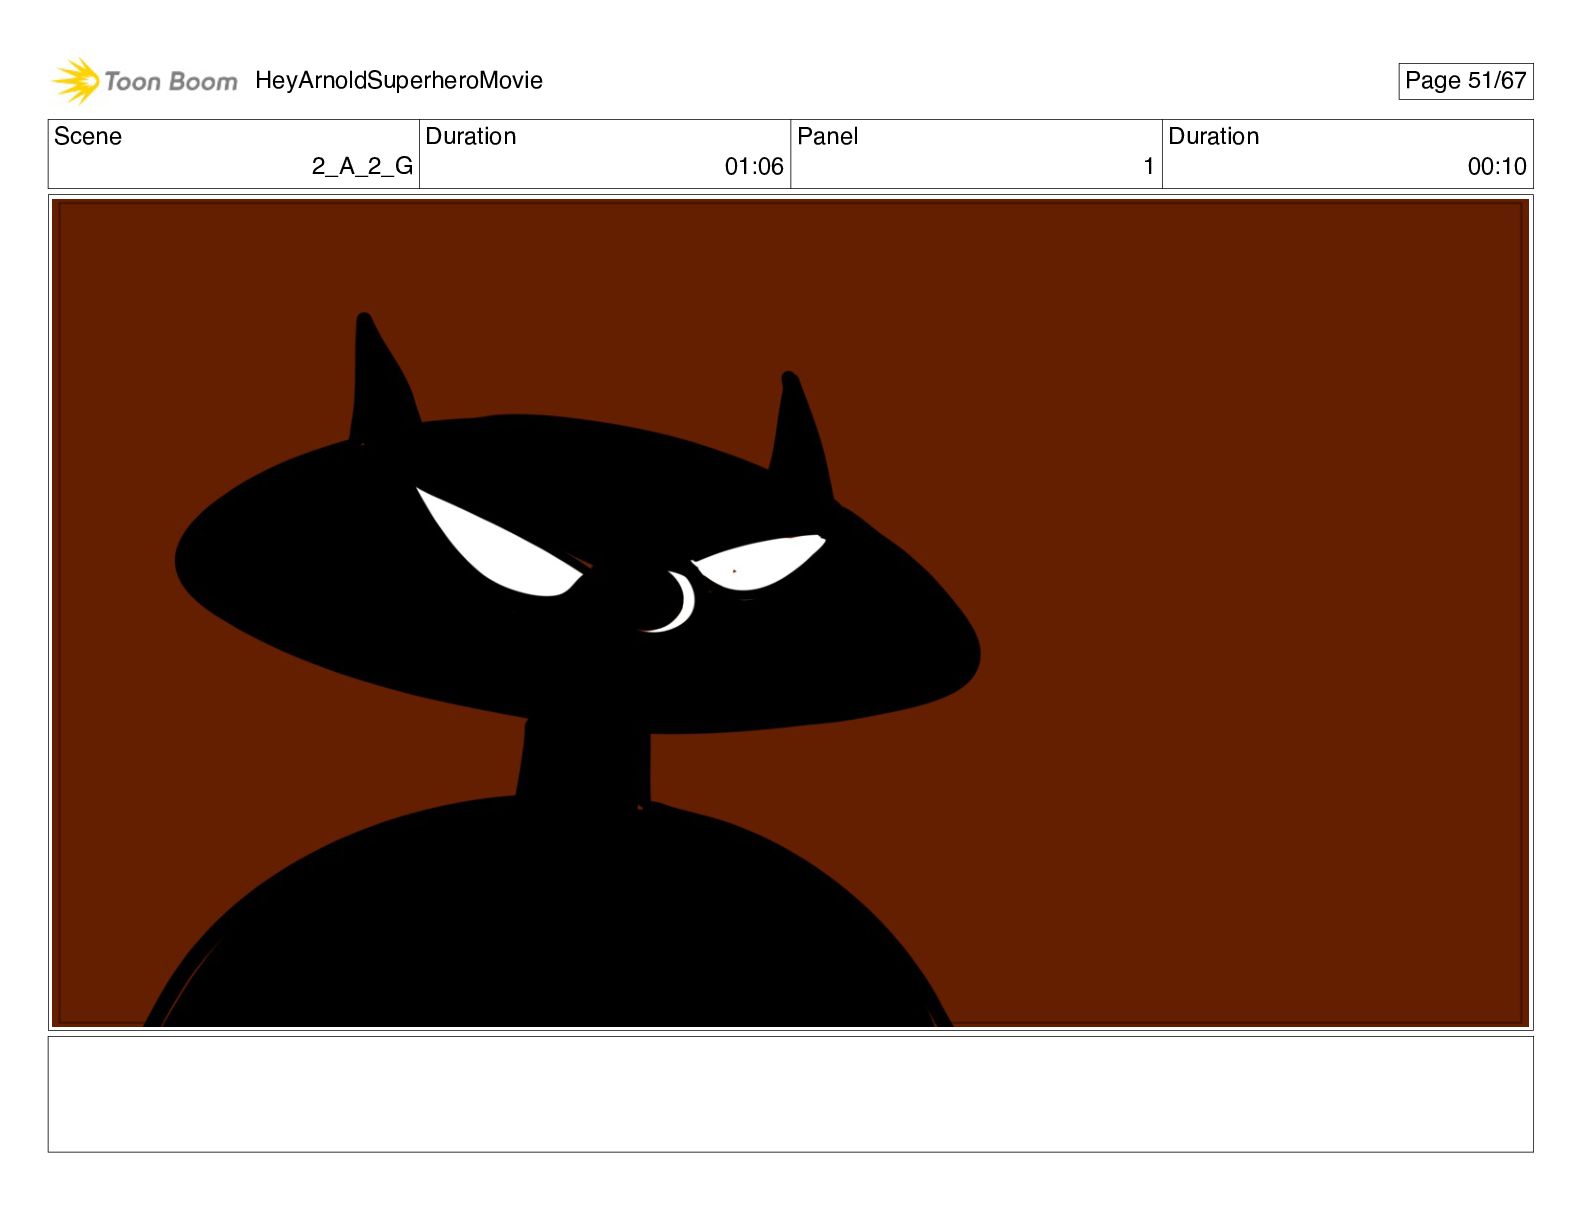Click the empty notes box below the panel
The image size is (1584, 1224).
(790, 1094)
